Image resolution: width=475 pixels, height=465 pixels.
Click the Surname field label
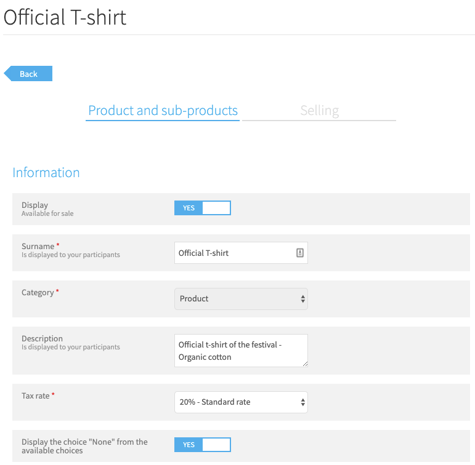(38, 246)
